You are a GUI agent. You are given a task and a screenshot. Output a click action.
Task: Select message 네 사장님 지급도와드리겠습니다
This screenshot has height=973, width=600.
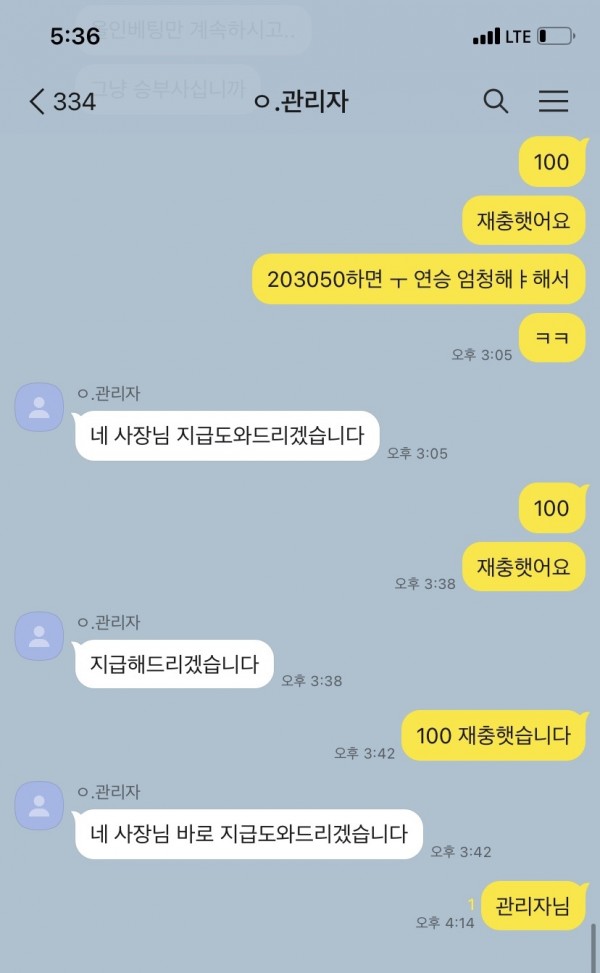click(x=227, y=436)
